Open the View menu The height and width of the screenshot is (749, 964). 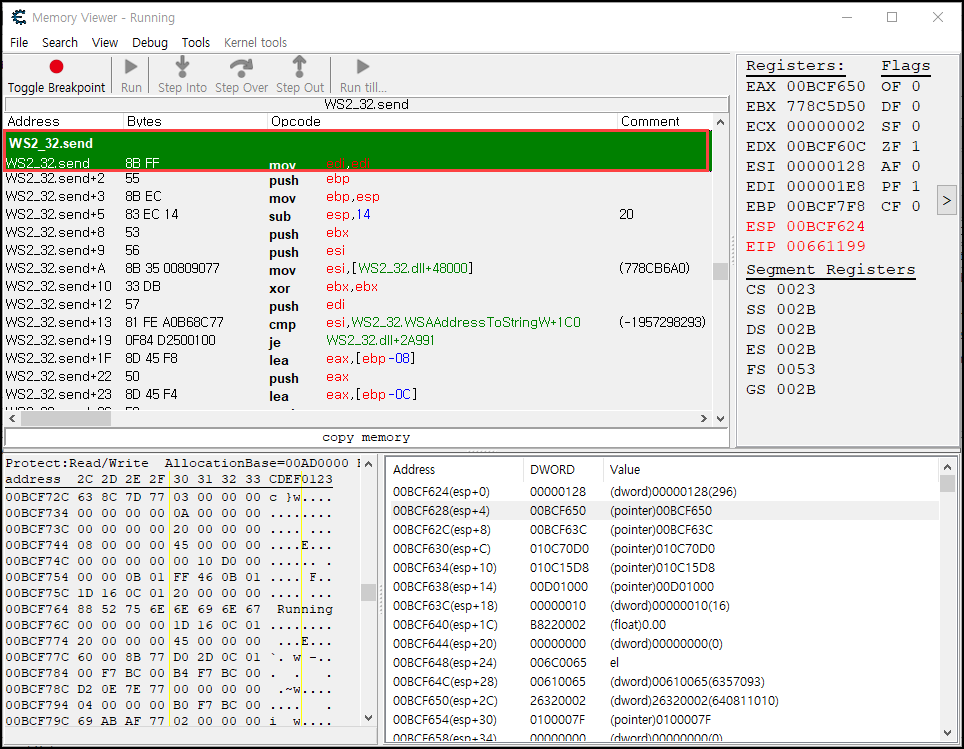105,42
